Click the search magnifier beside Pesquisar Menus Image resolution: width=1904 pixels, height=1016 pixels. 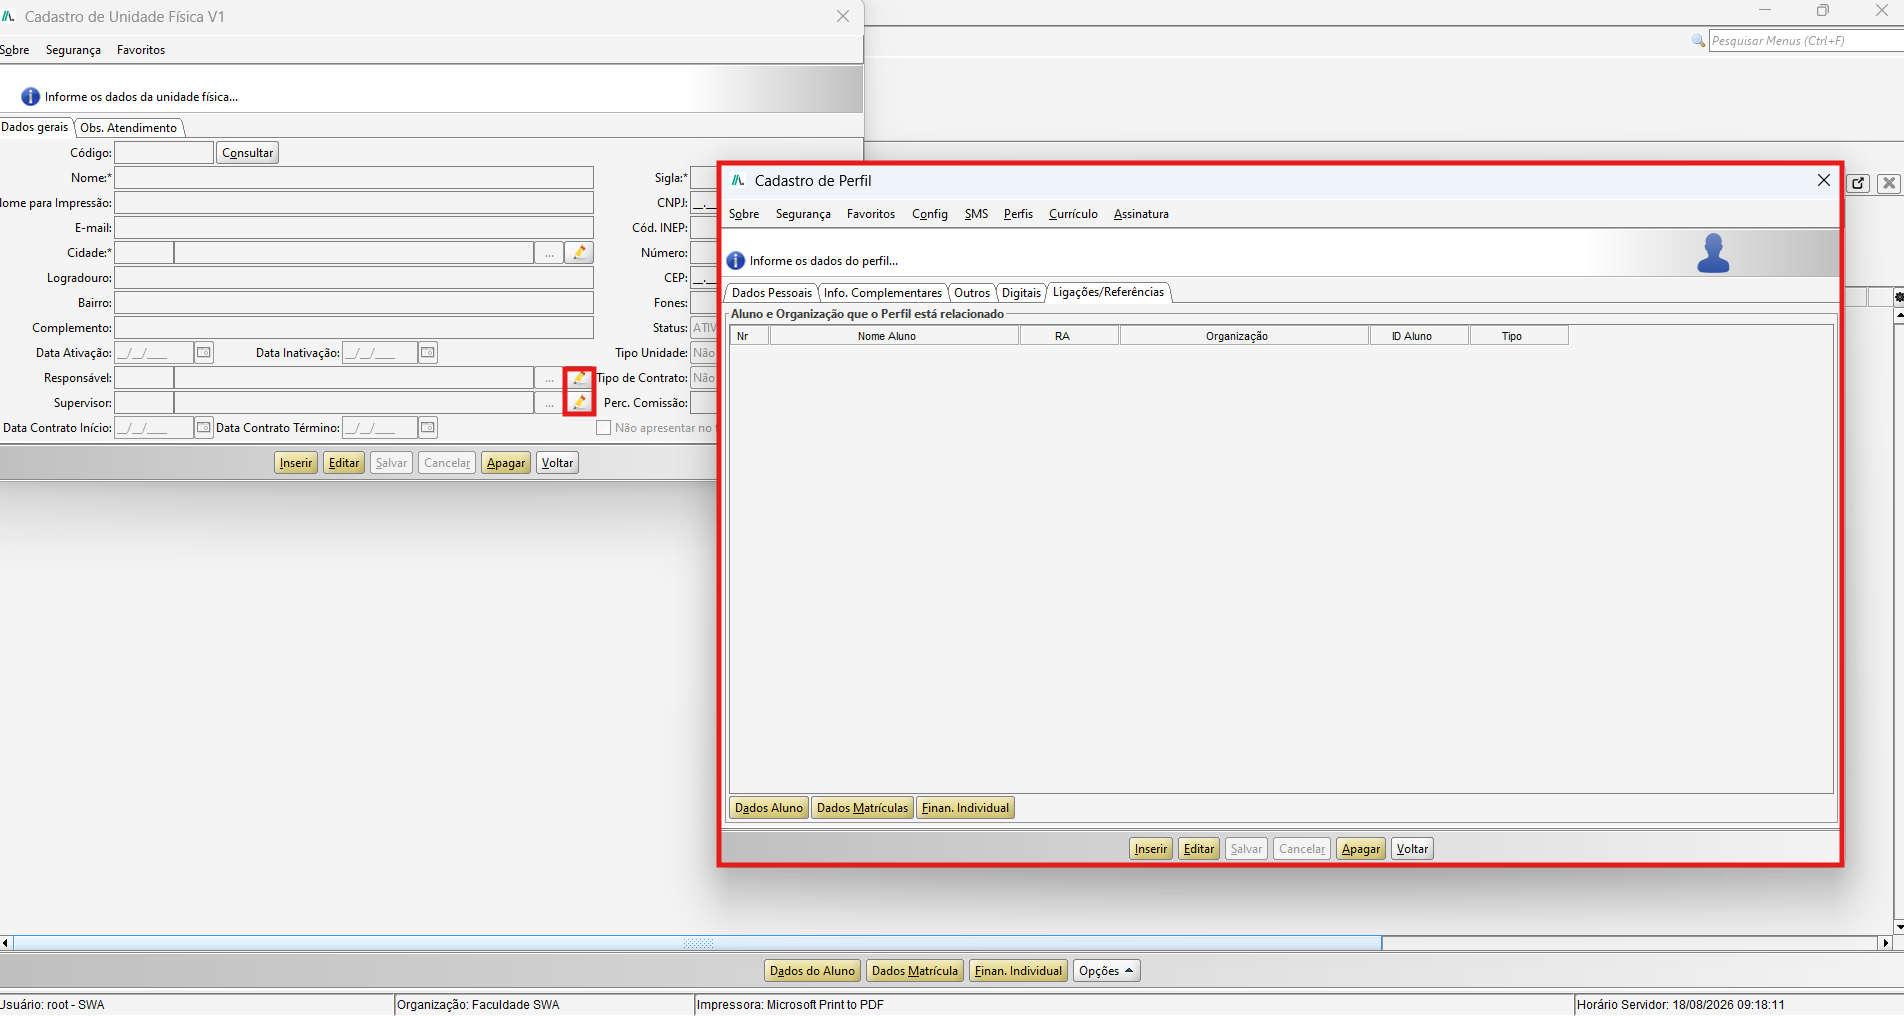point(1698,41)
